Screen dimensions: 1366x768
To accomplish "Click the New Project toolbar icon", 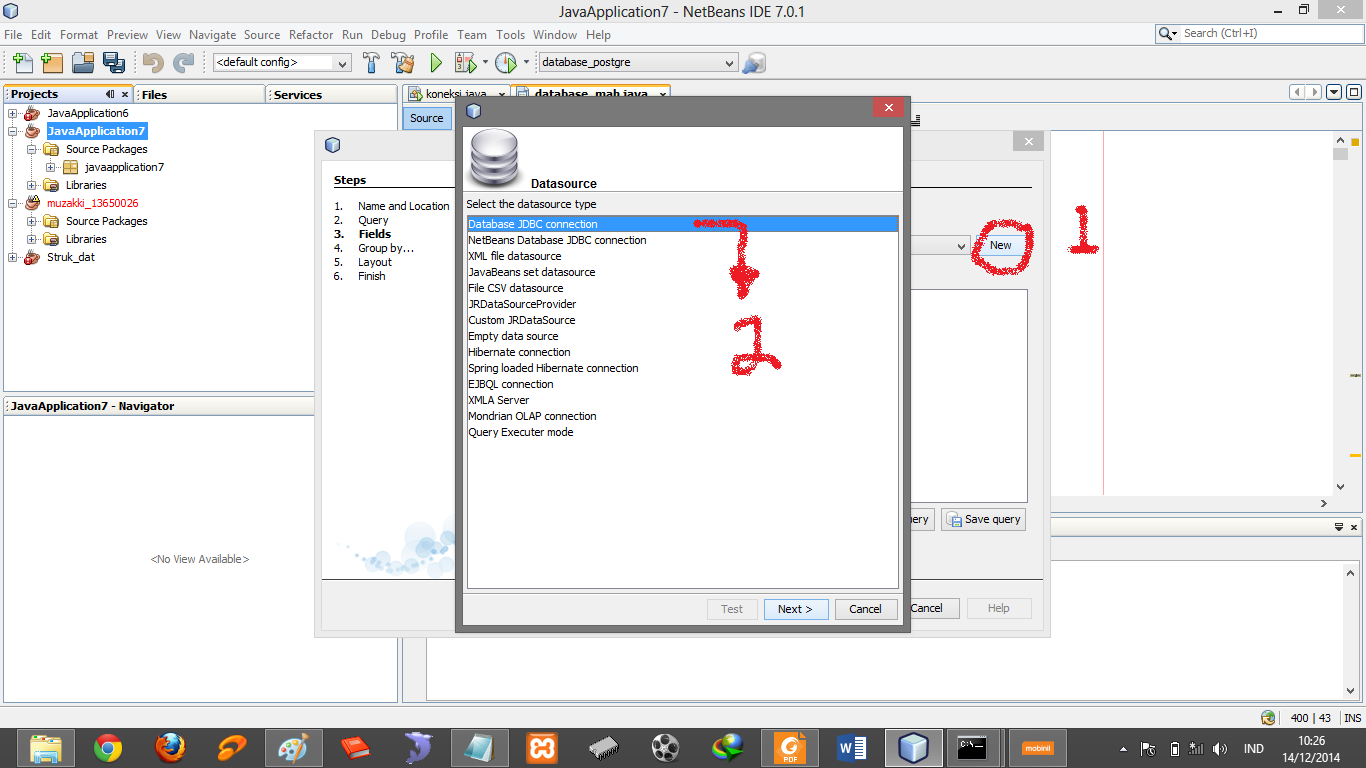I will [52, 62].
